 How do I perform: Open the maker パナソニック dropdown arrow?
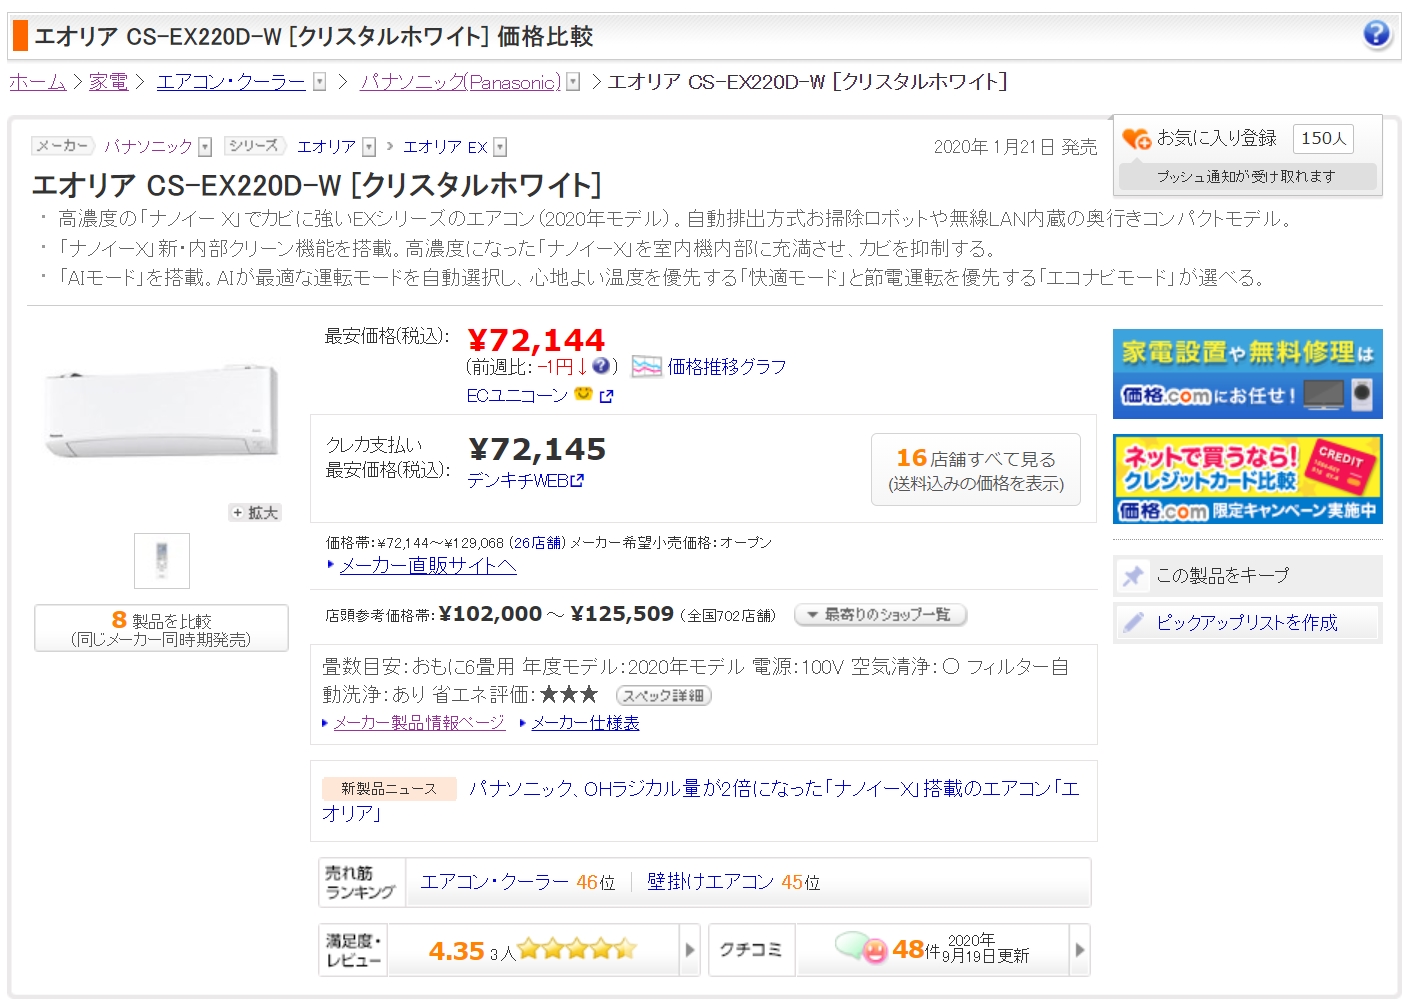tap(205, 147)
